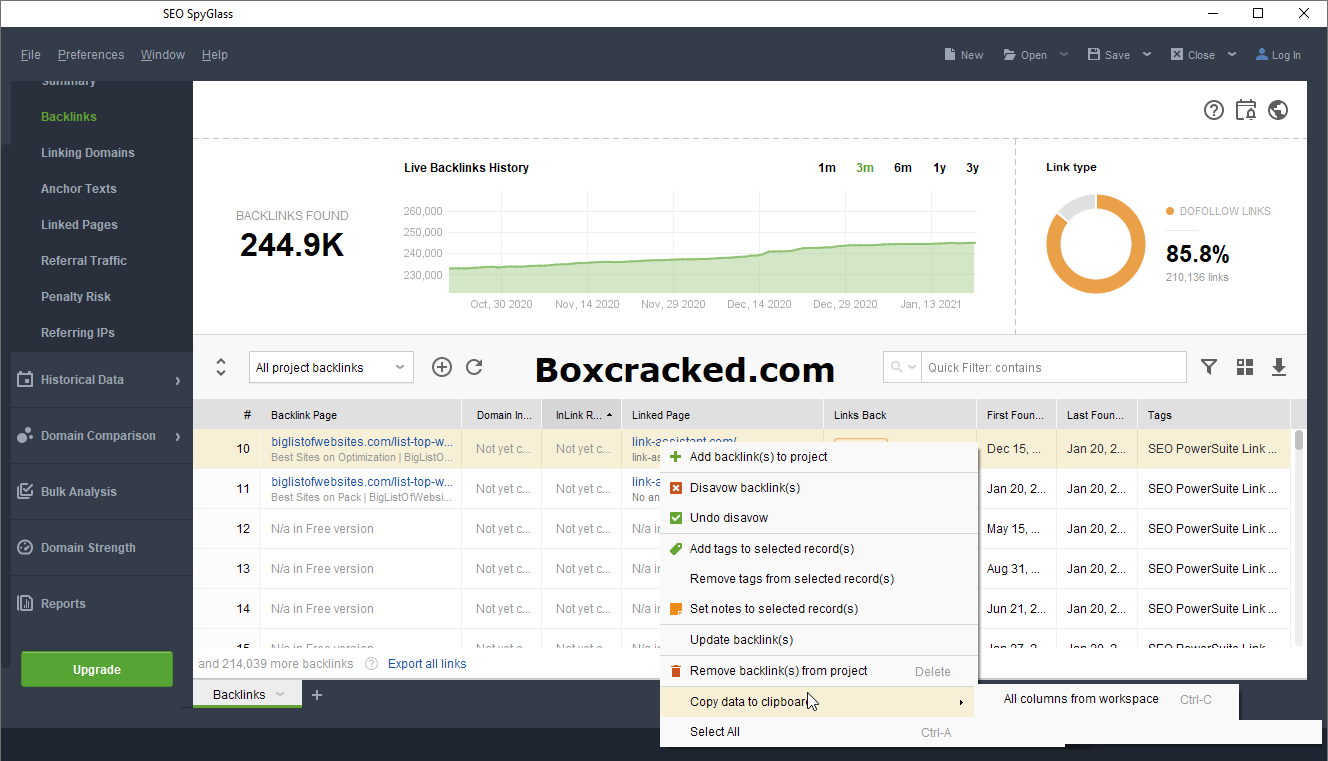Expand Domain Comparison section
Image resolution: width=1328 pixels, height=761 pixels.
point(101,436)
